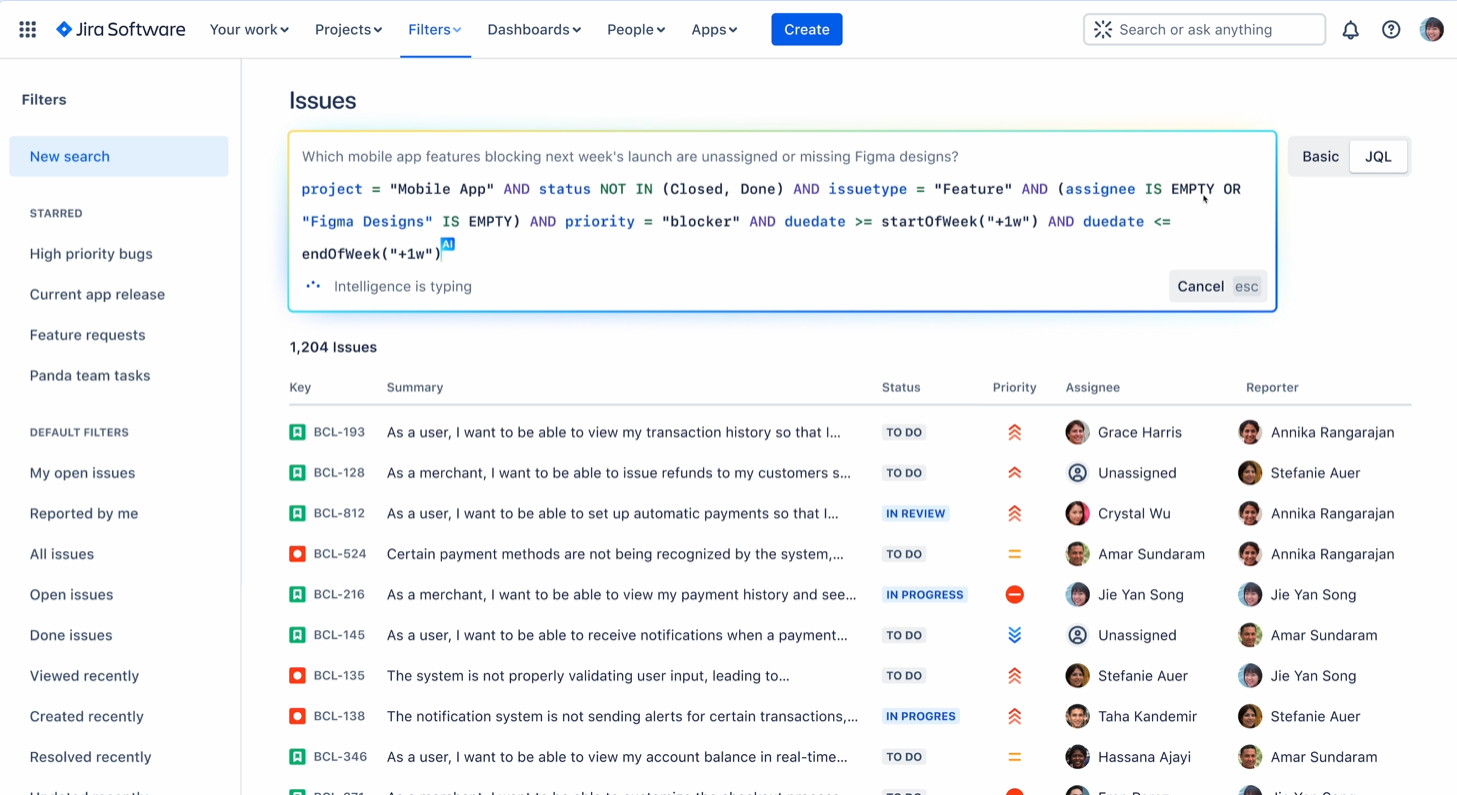Screen dimensions: 1457x795
Task: Switch to Basic search mode
Action: click(1320, 157)
